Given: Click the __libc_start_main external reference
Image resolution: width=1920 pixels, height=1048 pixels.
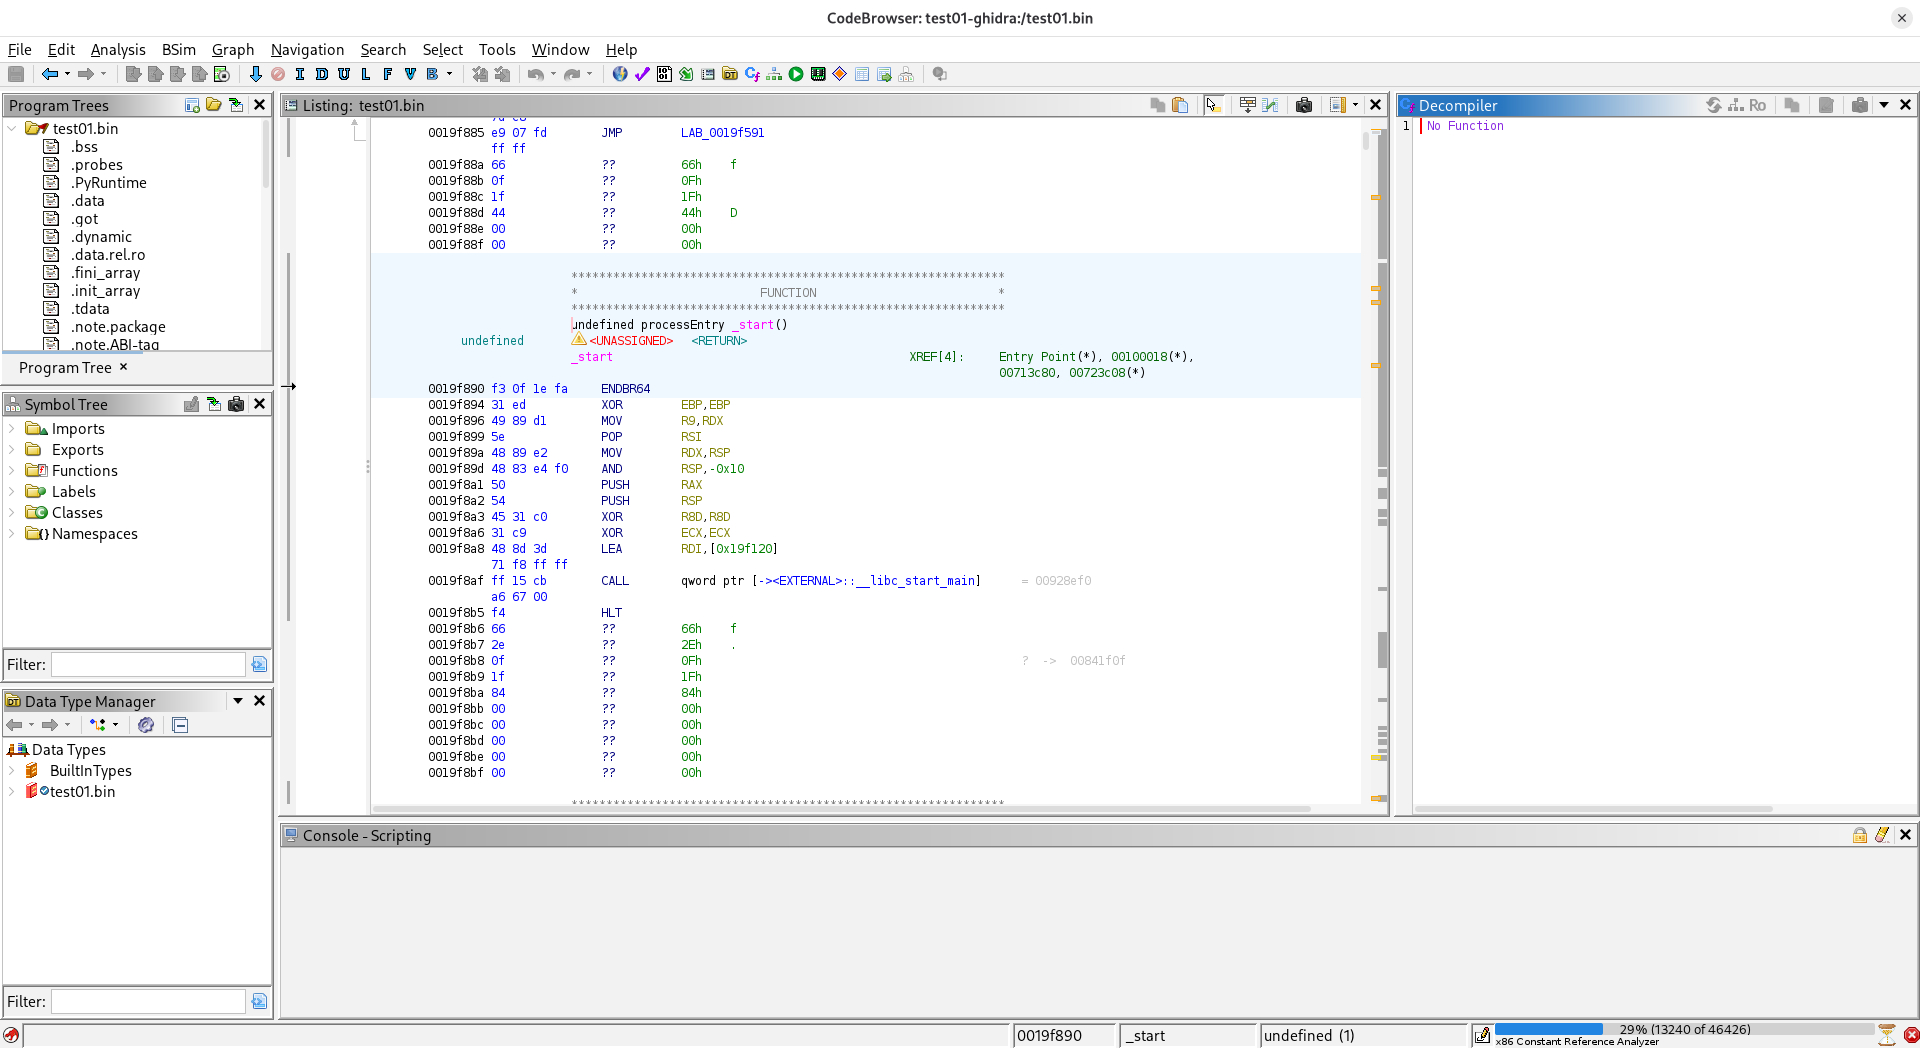Looking at the screenshot, I should coord(924,581).
